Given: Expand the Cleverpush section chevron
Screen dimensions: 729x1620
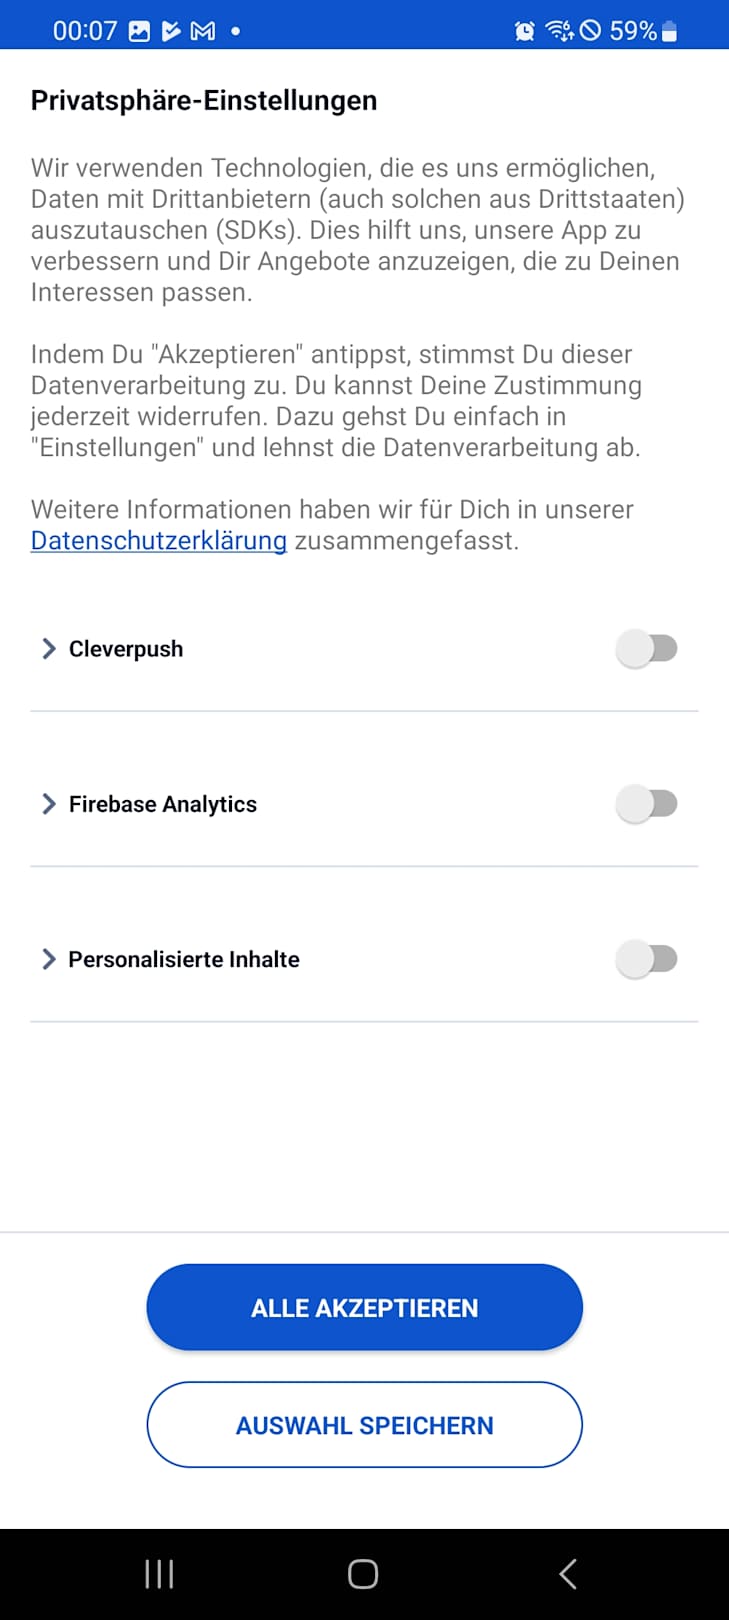Looking at the screenshot, I should (x=48, y=649).
